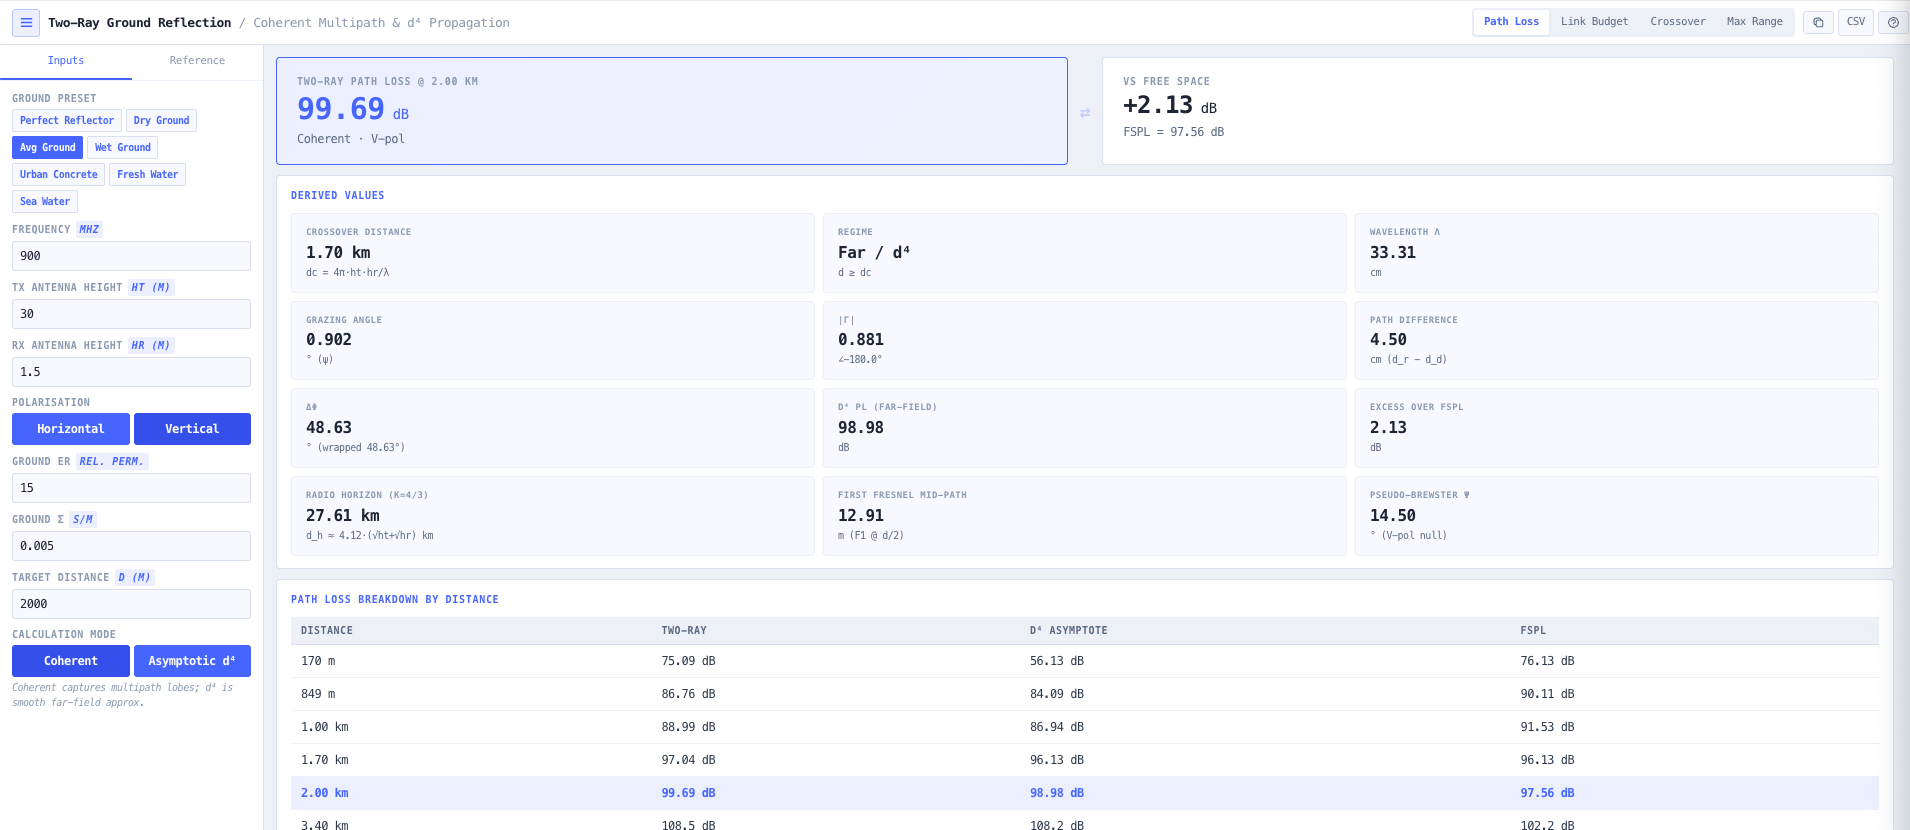Click the Frequency MHz input field
The image size is (1910, 830).
[131, 256]
